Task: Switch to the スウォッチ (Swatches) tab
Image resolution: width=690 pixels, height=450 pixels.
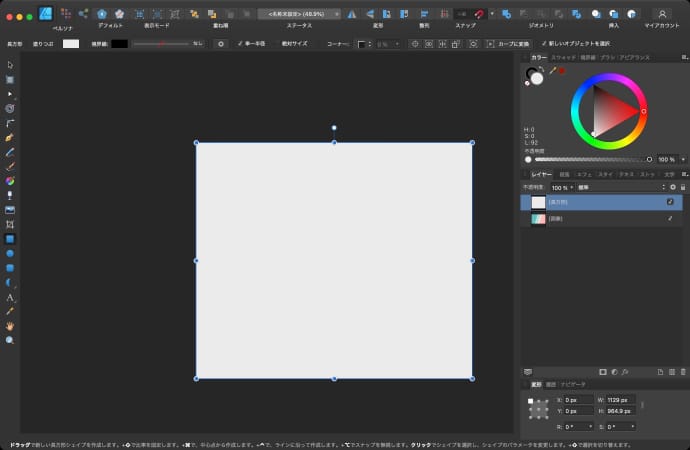Action: click(563, 58)
